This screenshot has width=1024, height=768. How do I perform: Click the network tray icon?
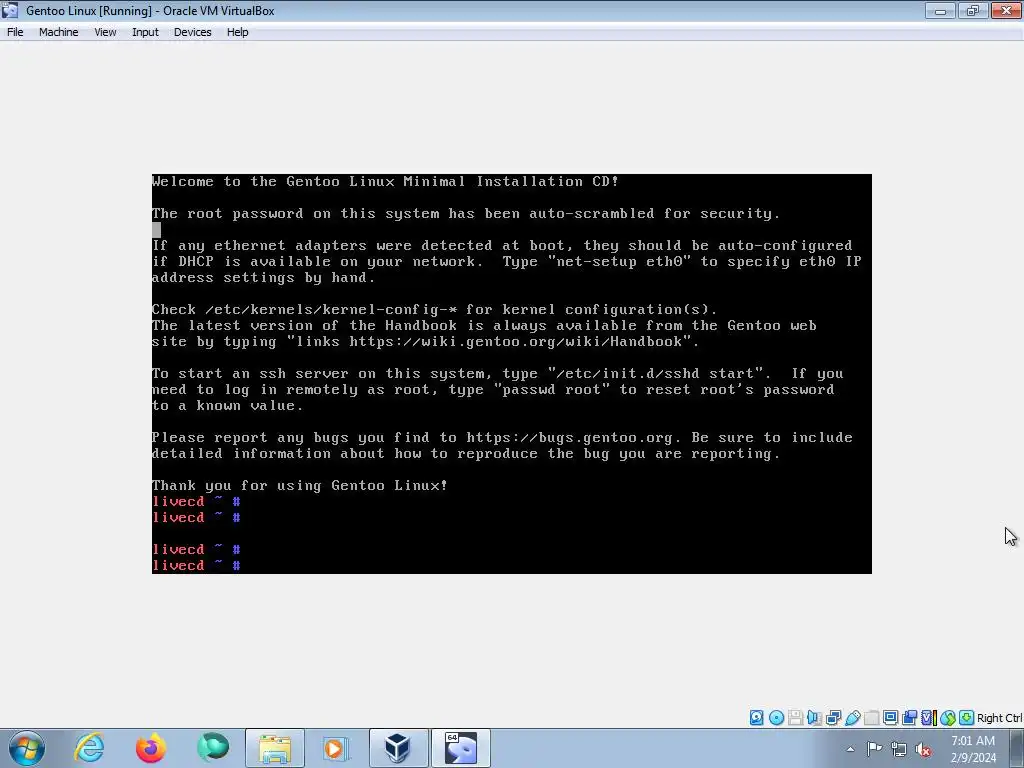[899, 749]
